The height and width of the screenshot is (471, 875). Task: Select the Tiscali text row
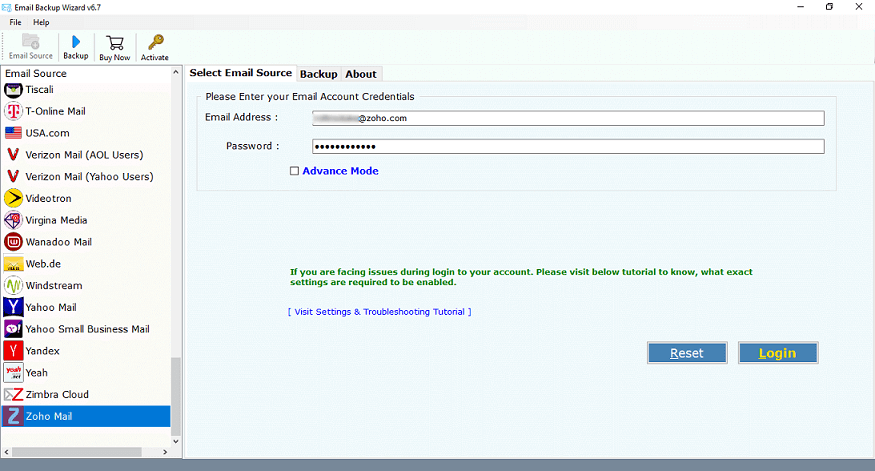(40, 89)
